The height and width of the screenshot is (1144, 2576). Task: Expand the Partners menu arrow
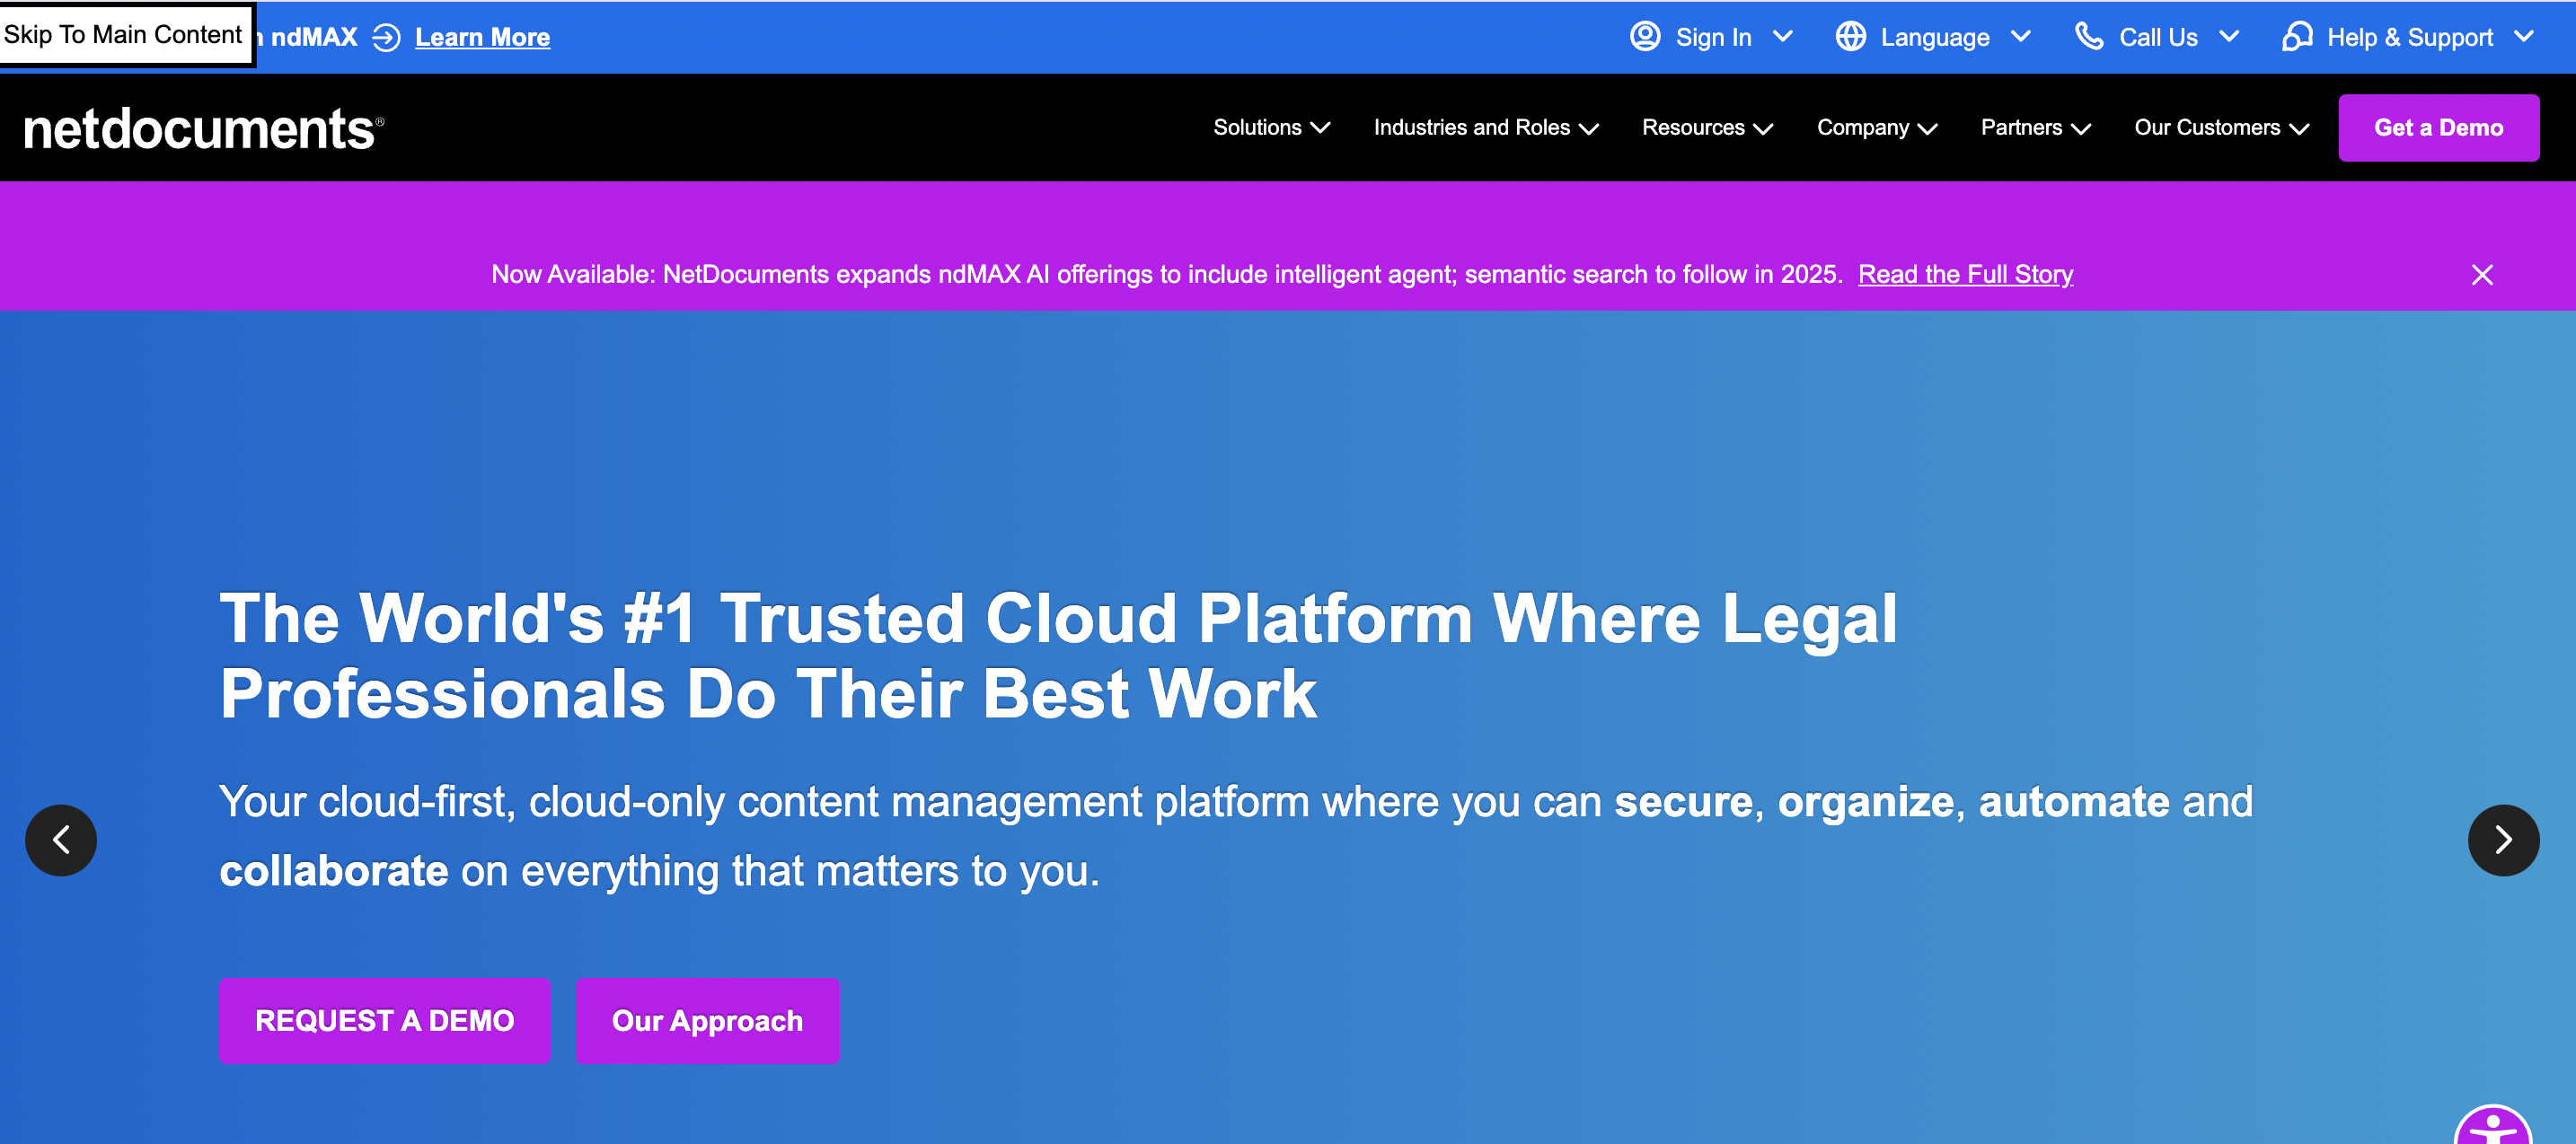click(x=2081, y=128)
